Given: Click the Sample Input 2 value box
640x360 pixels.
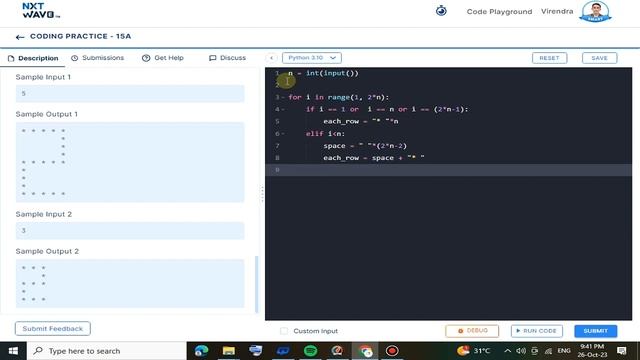Looking at the screenshot, I should click(130, 231).
